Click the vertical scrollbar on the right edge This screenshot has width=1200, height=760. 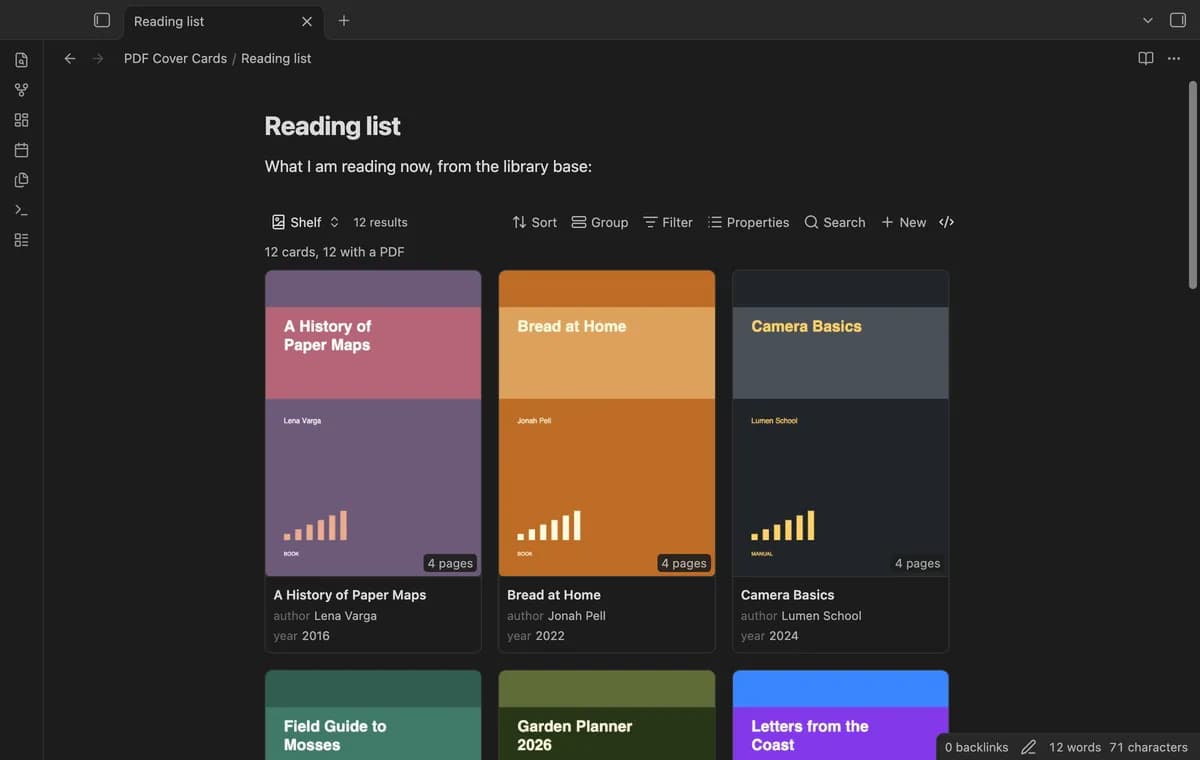[x=1192, y=185]
